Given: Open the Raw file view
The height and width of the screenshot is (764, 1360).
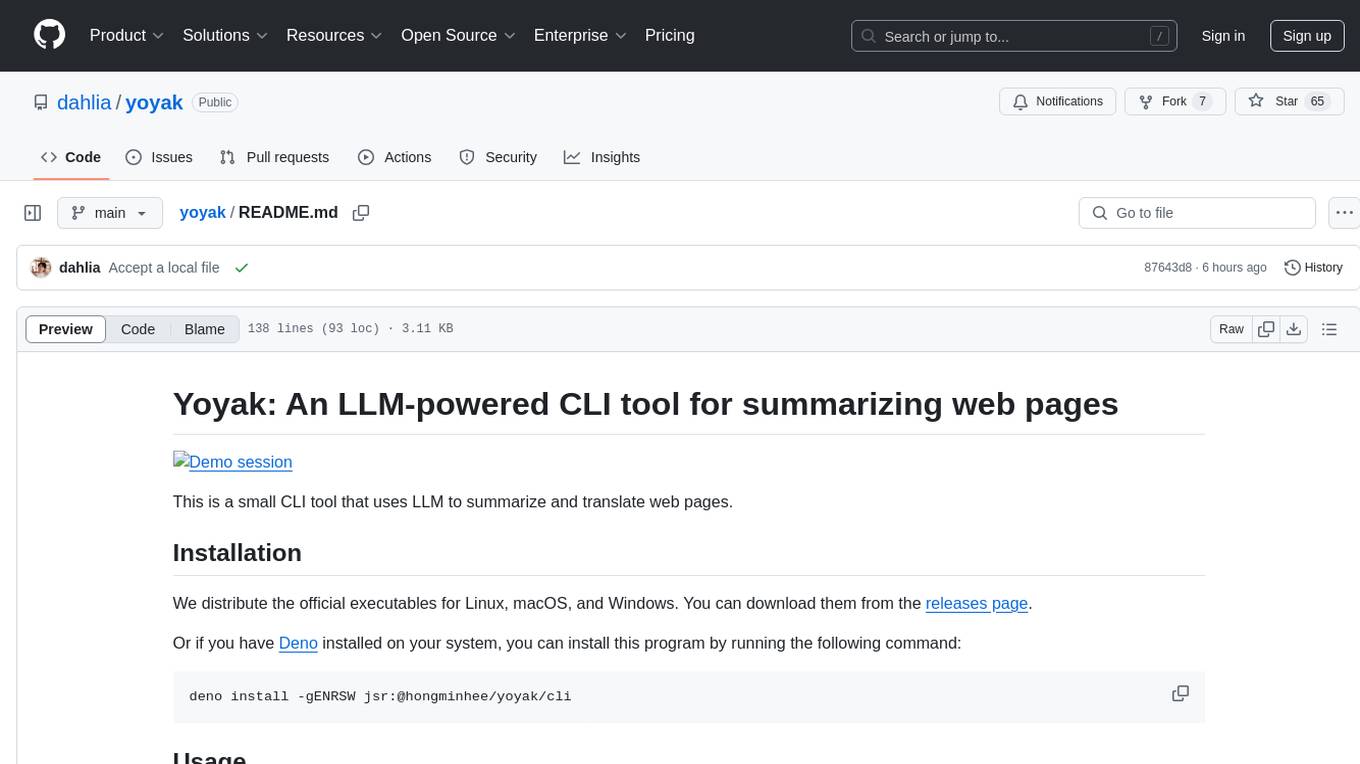Looking at the screenshot, I should pyautogui.click(x=1231, y=329).
